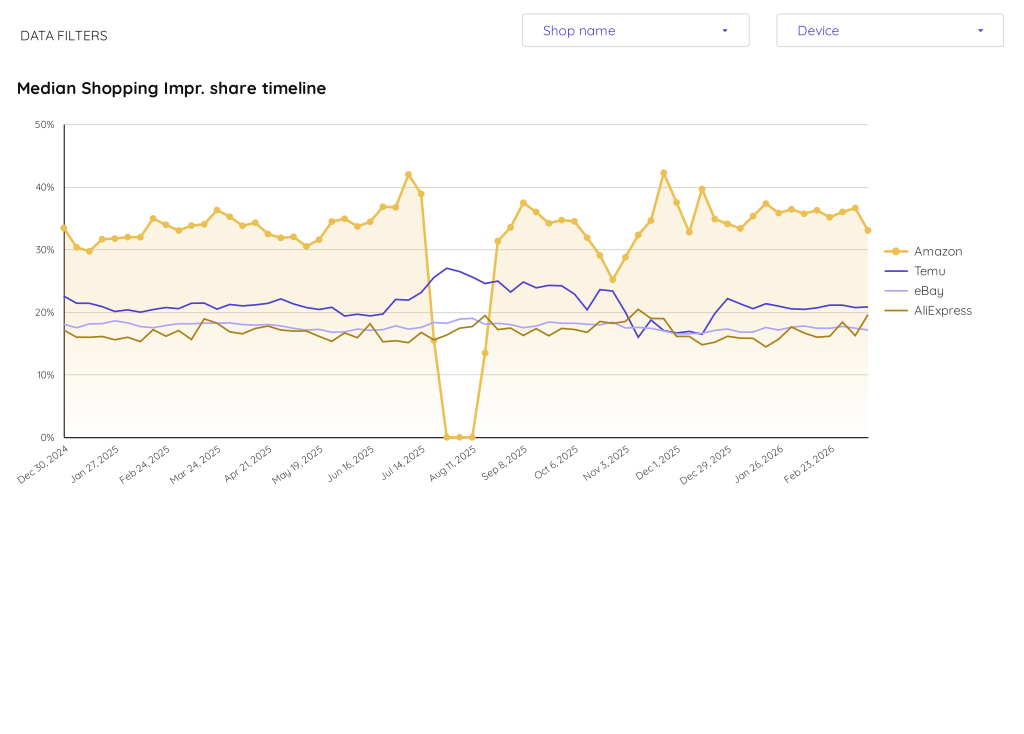
Task: Click the eBay legend line icon
Action: click(x=896, y=291)
